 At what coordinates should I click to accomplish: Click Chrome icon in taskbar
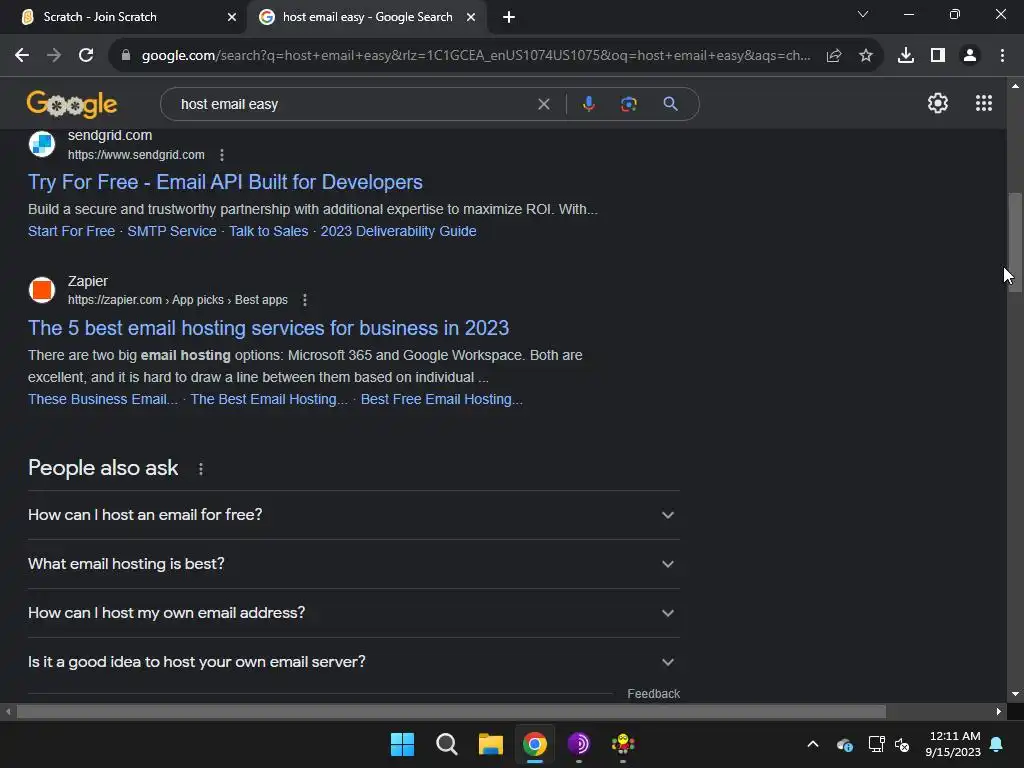click(534, 744)
